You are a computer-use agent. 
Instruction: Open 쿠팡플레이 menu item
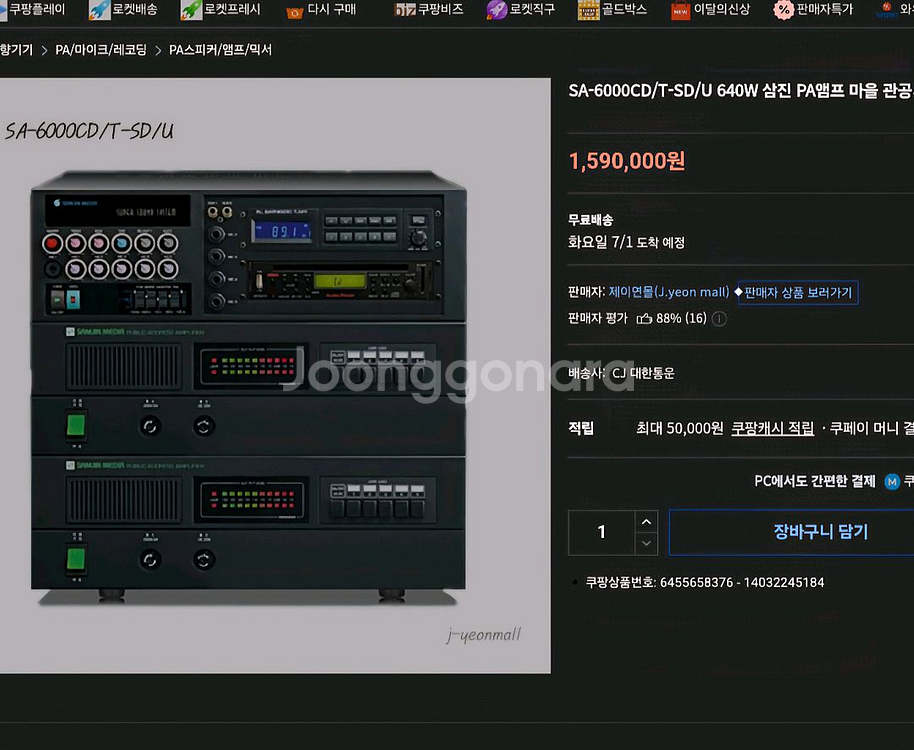coord(37,9)
